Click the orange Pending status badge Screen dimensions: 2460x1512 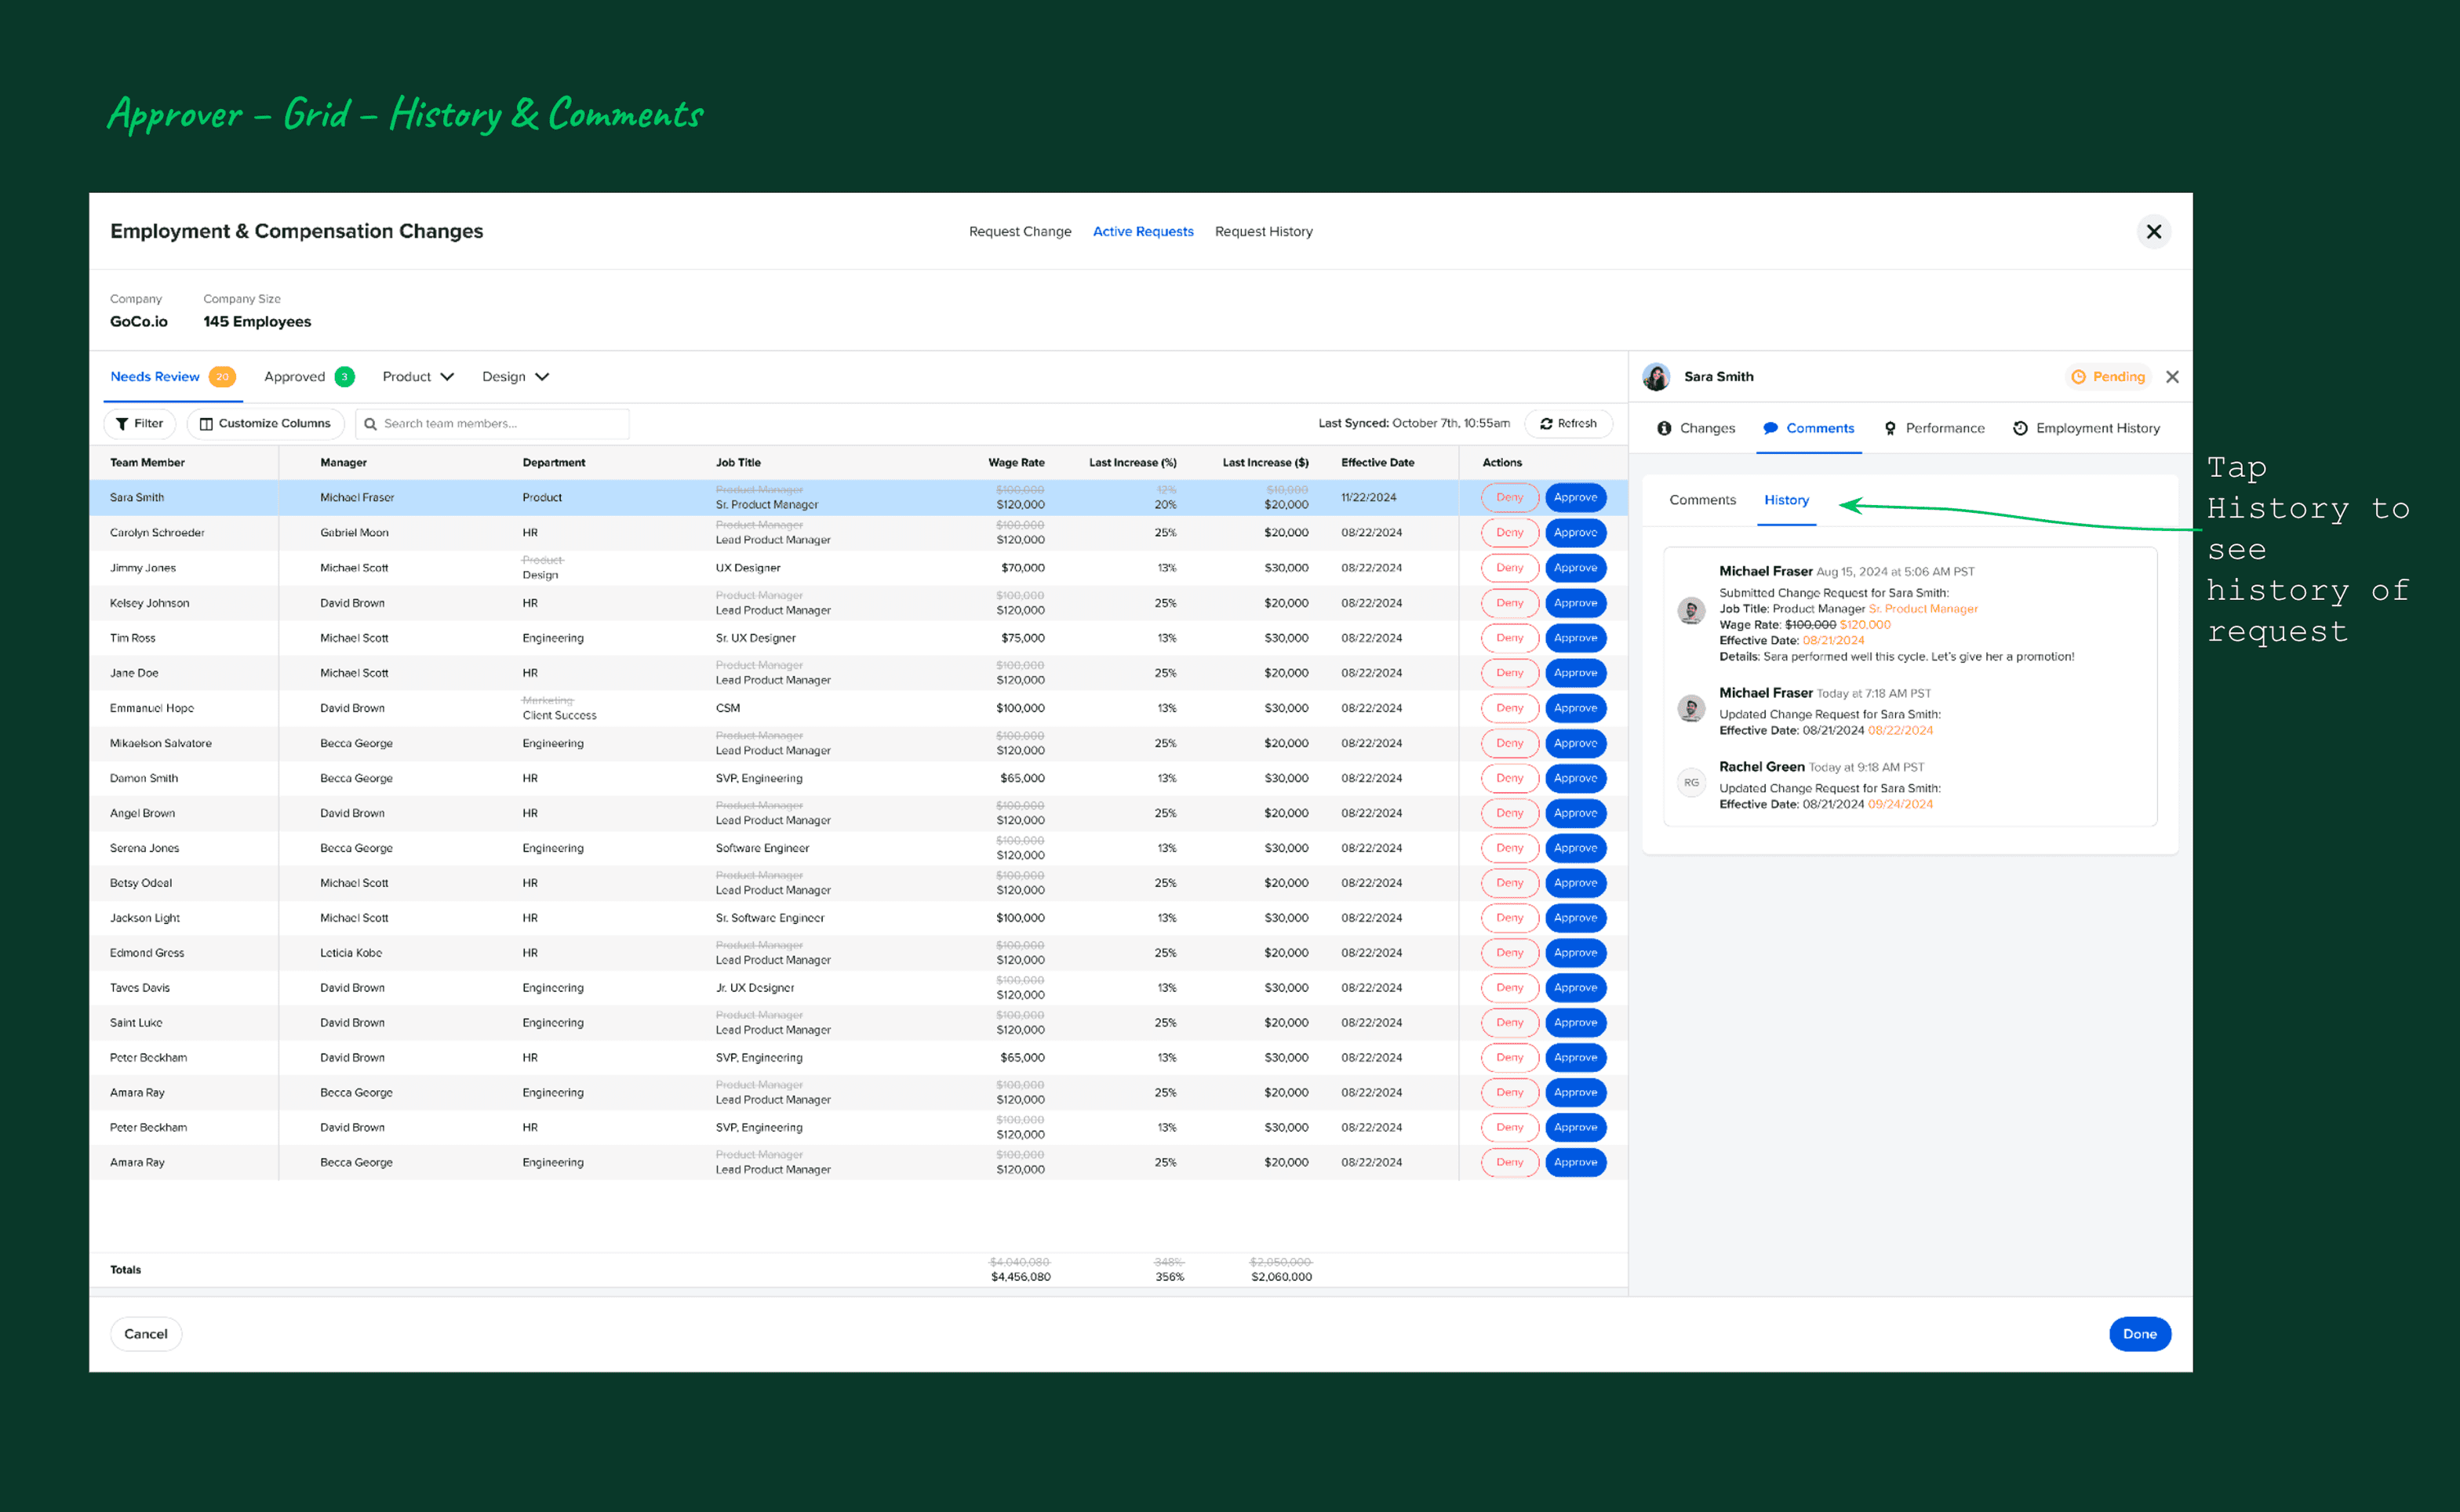[x=2108, y=377]
